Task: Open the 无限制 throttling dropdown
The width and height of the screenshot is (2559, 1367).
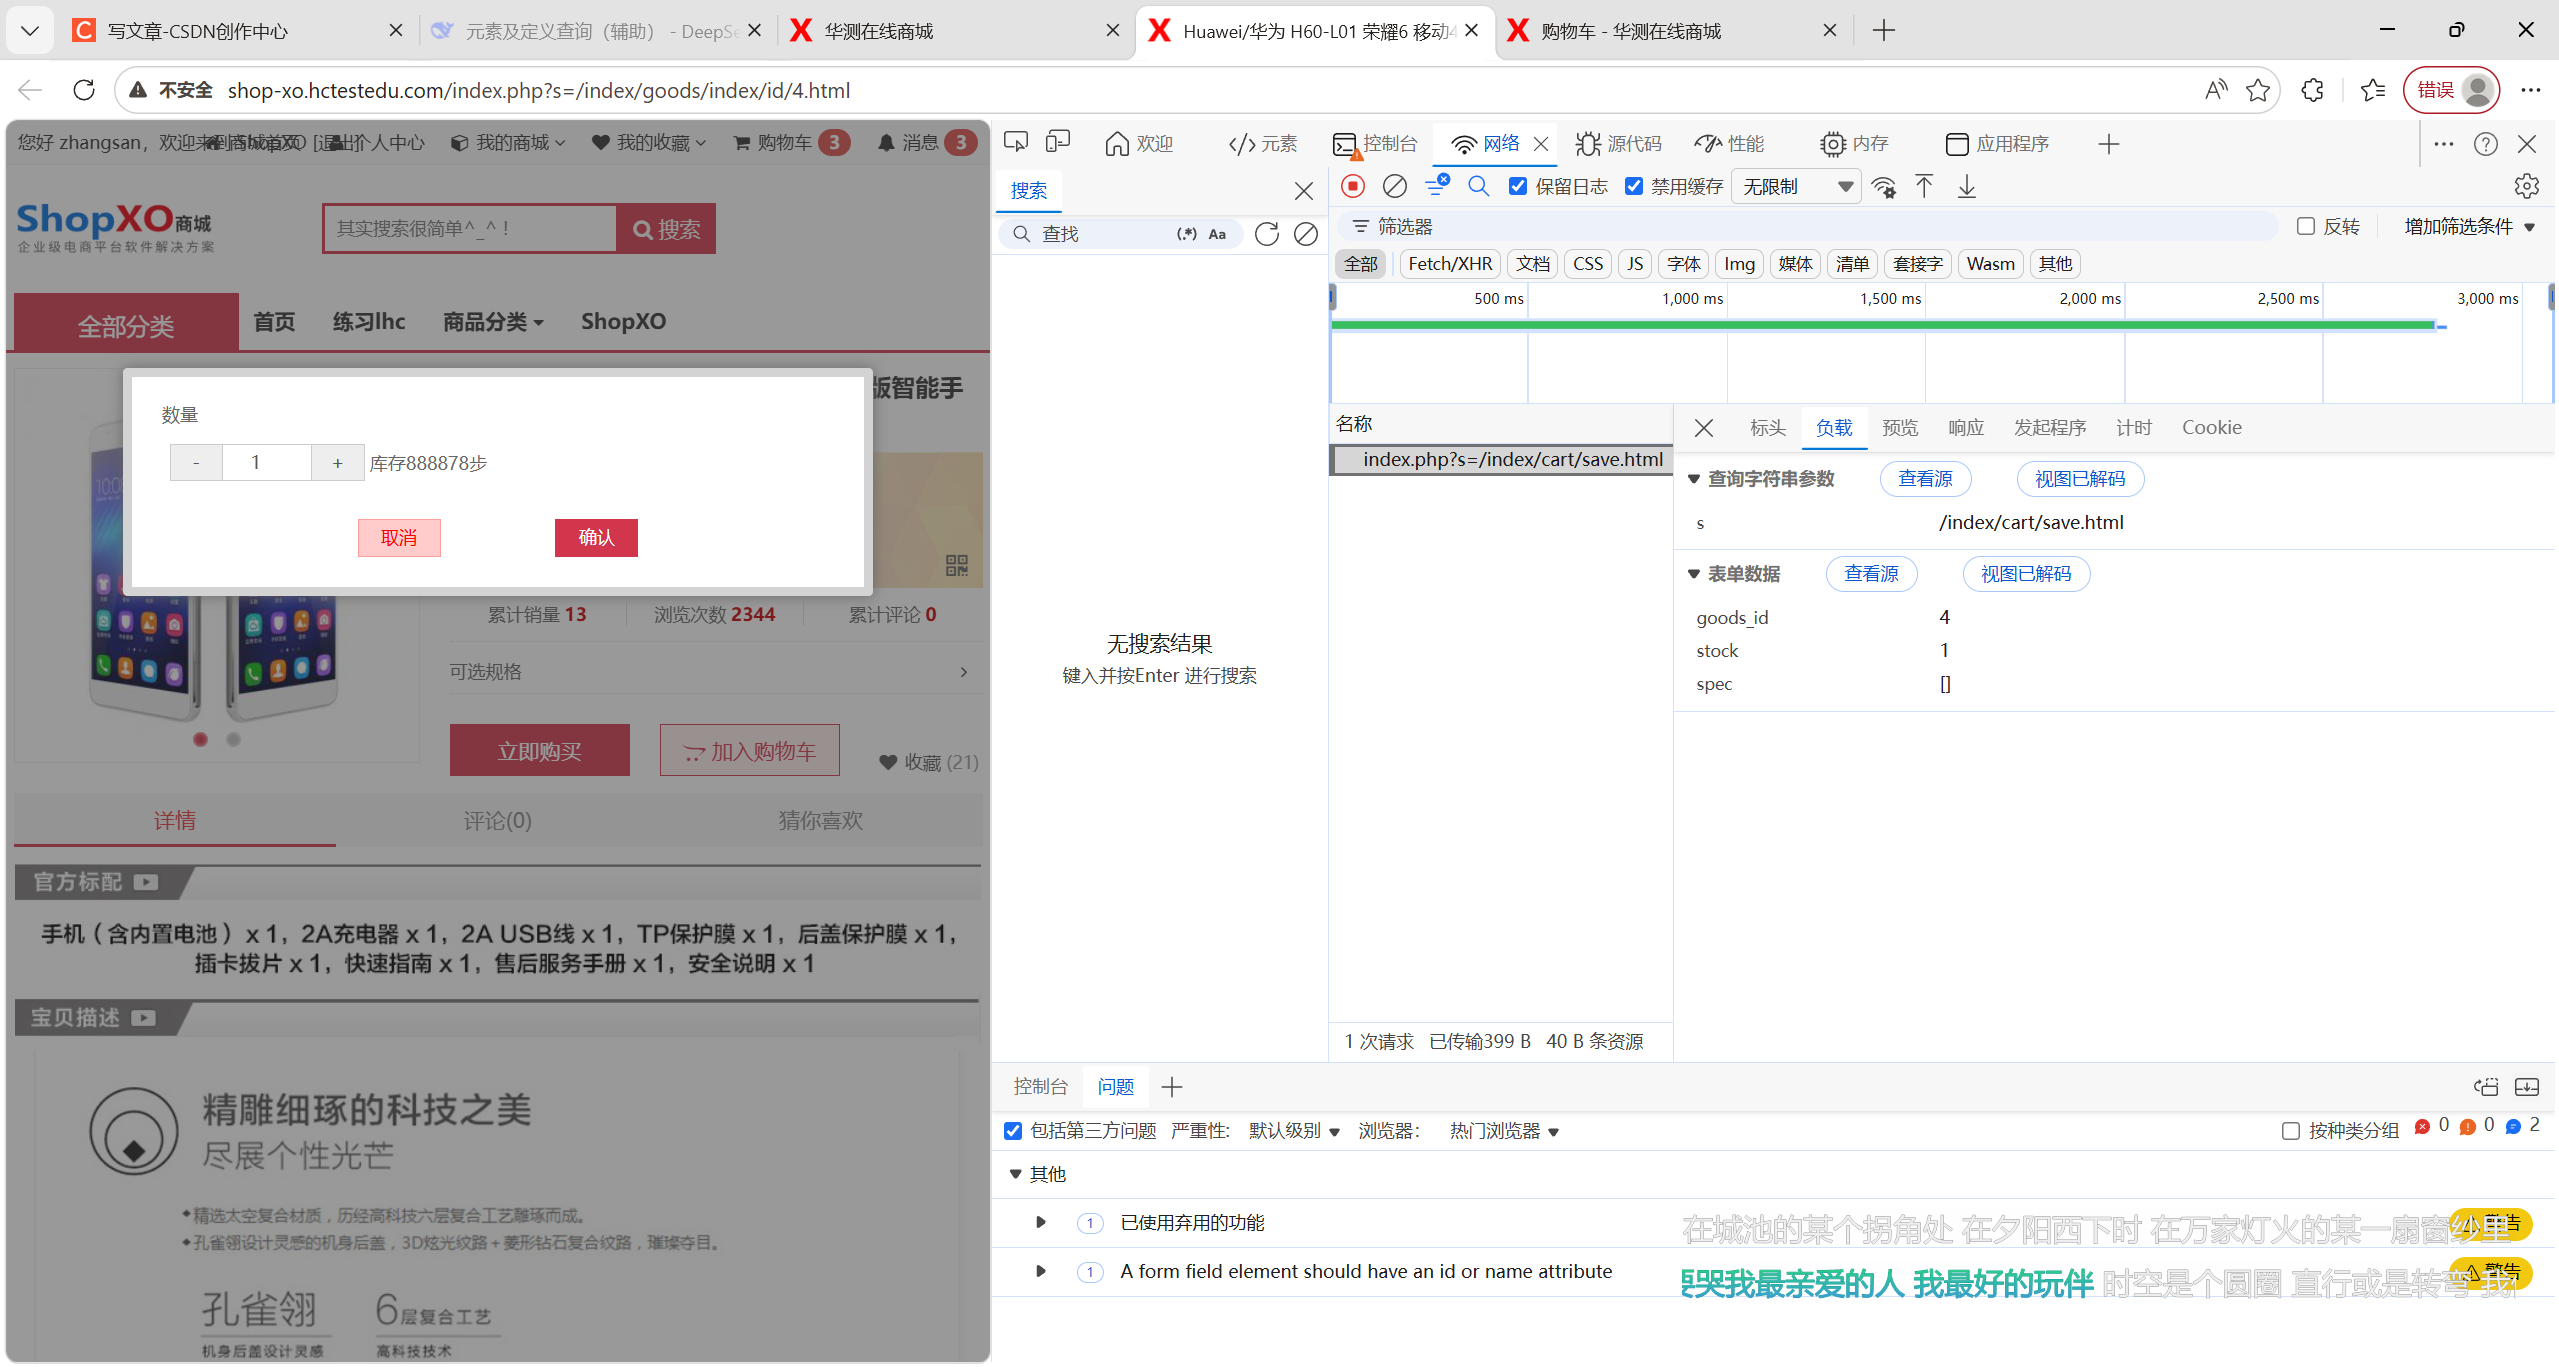Action: pos(1796,187)
